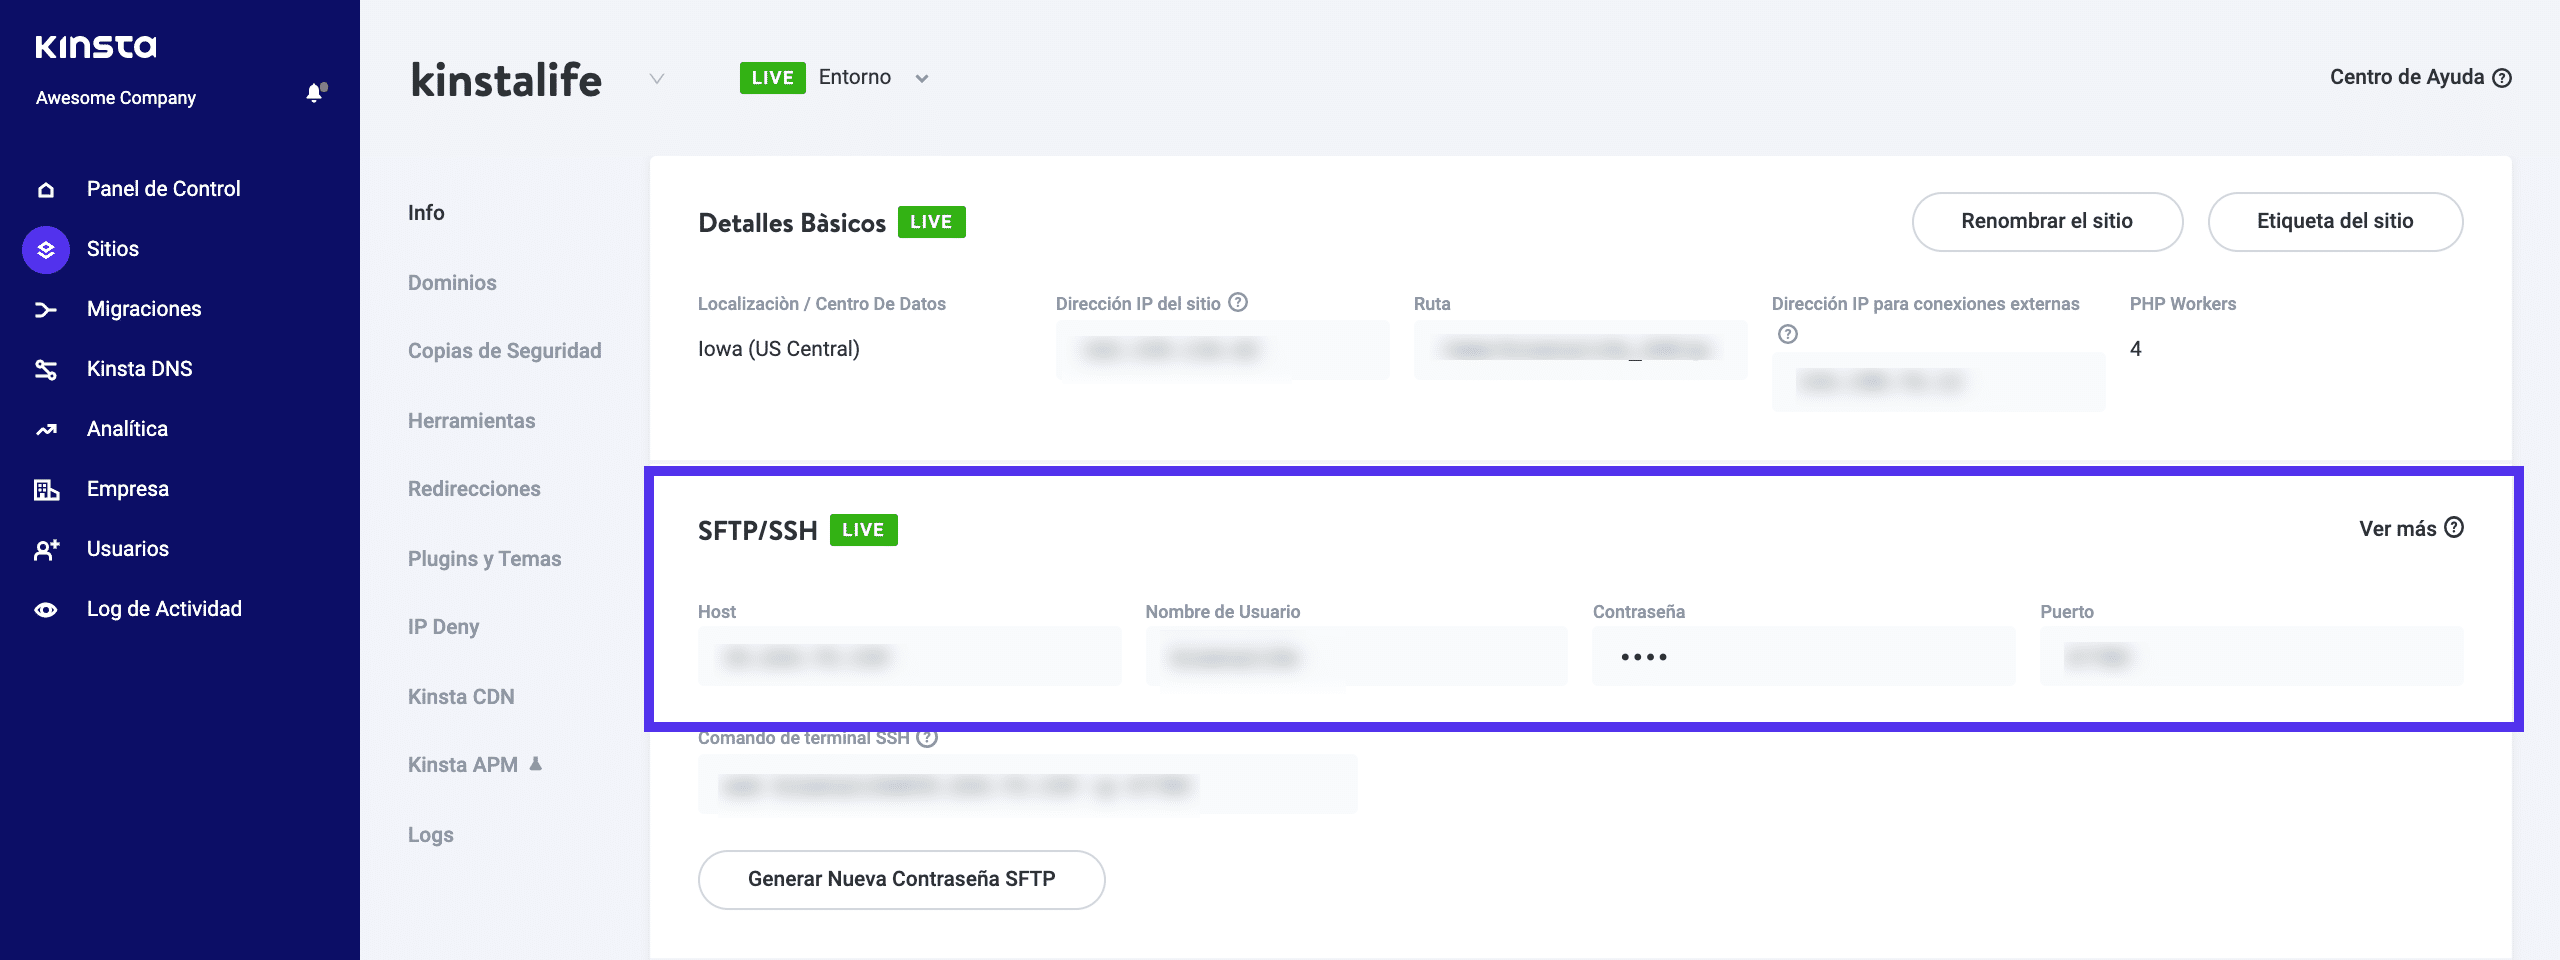Click help icon next to Dirección IP del sitio
Screen dimensions: 2560x960
(x=1238, y=302)
